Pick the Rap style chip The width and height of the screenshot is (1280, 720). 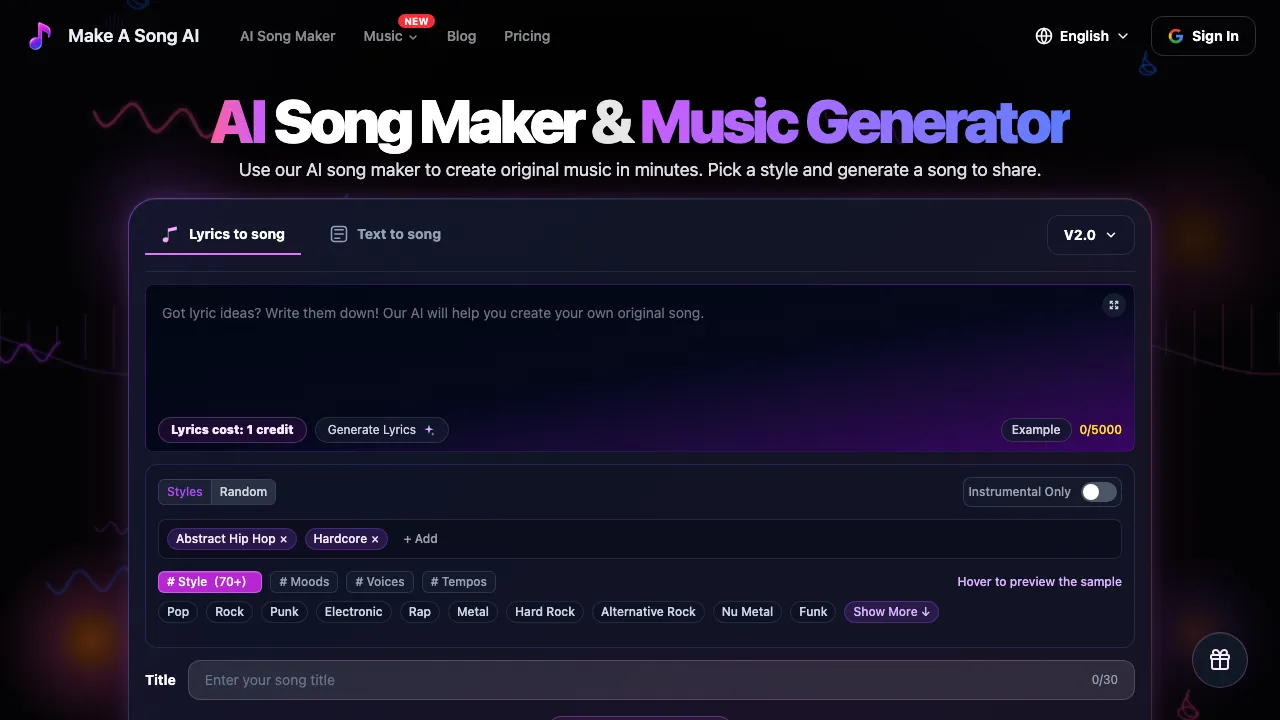coord(420,612)
